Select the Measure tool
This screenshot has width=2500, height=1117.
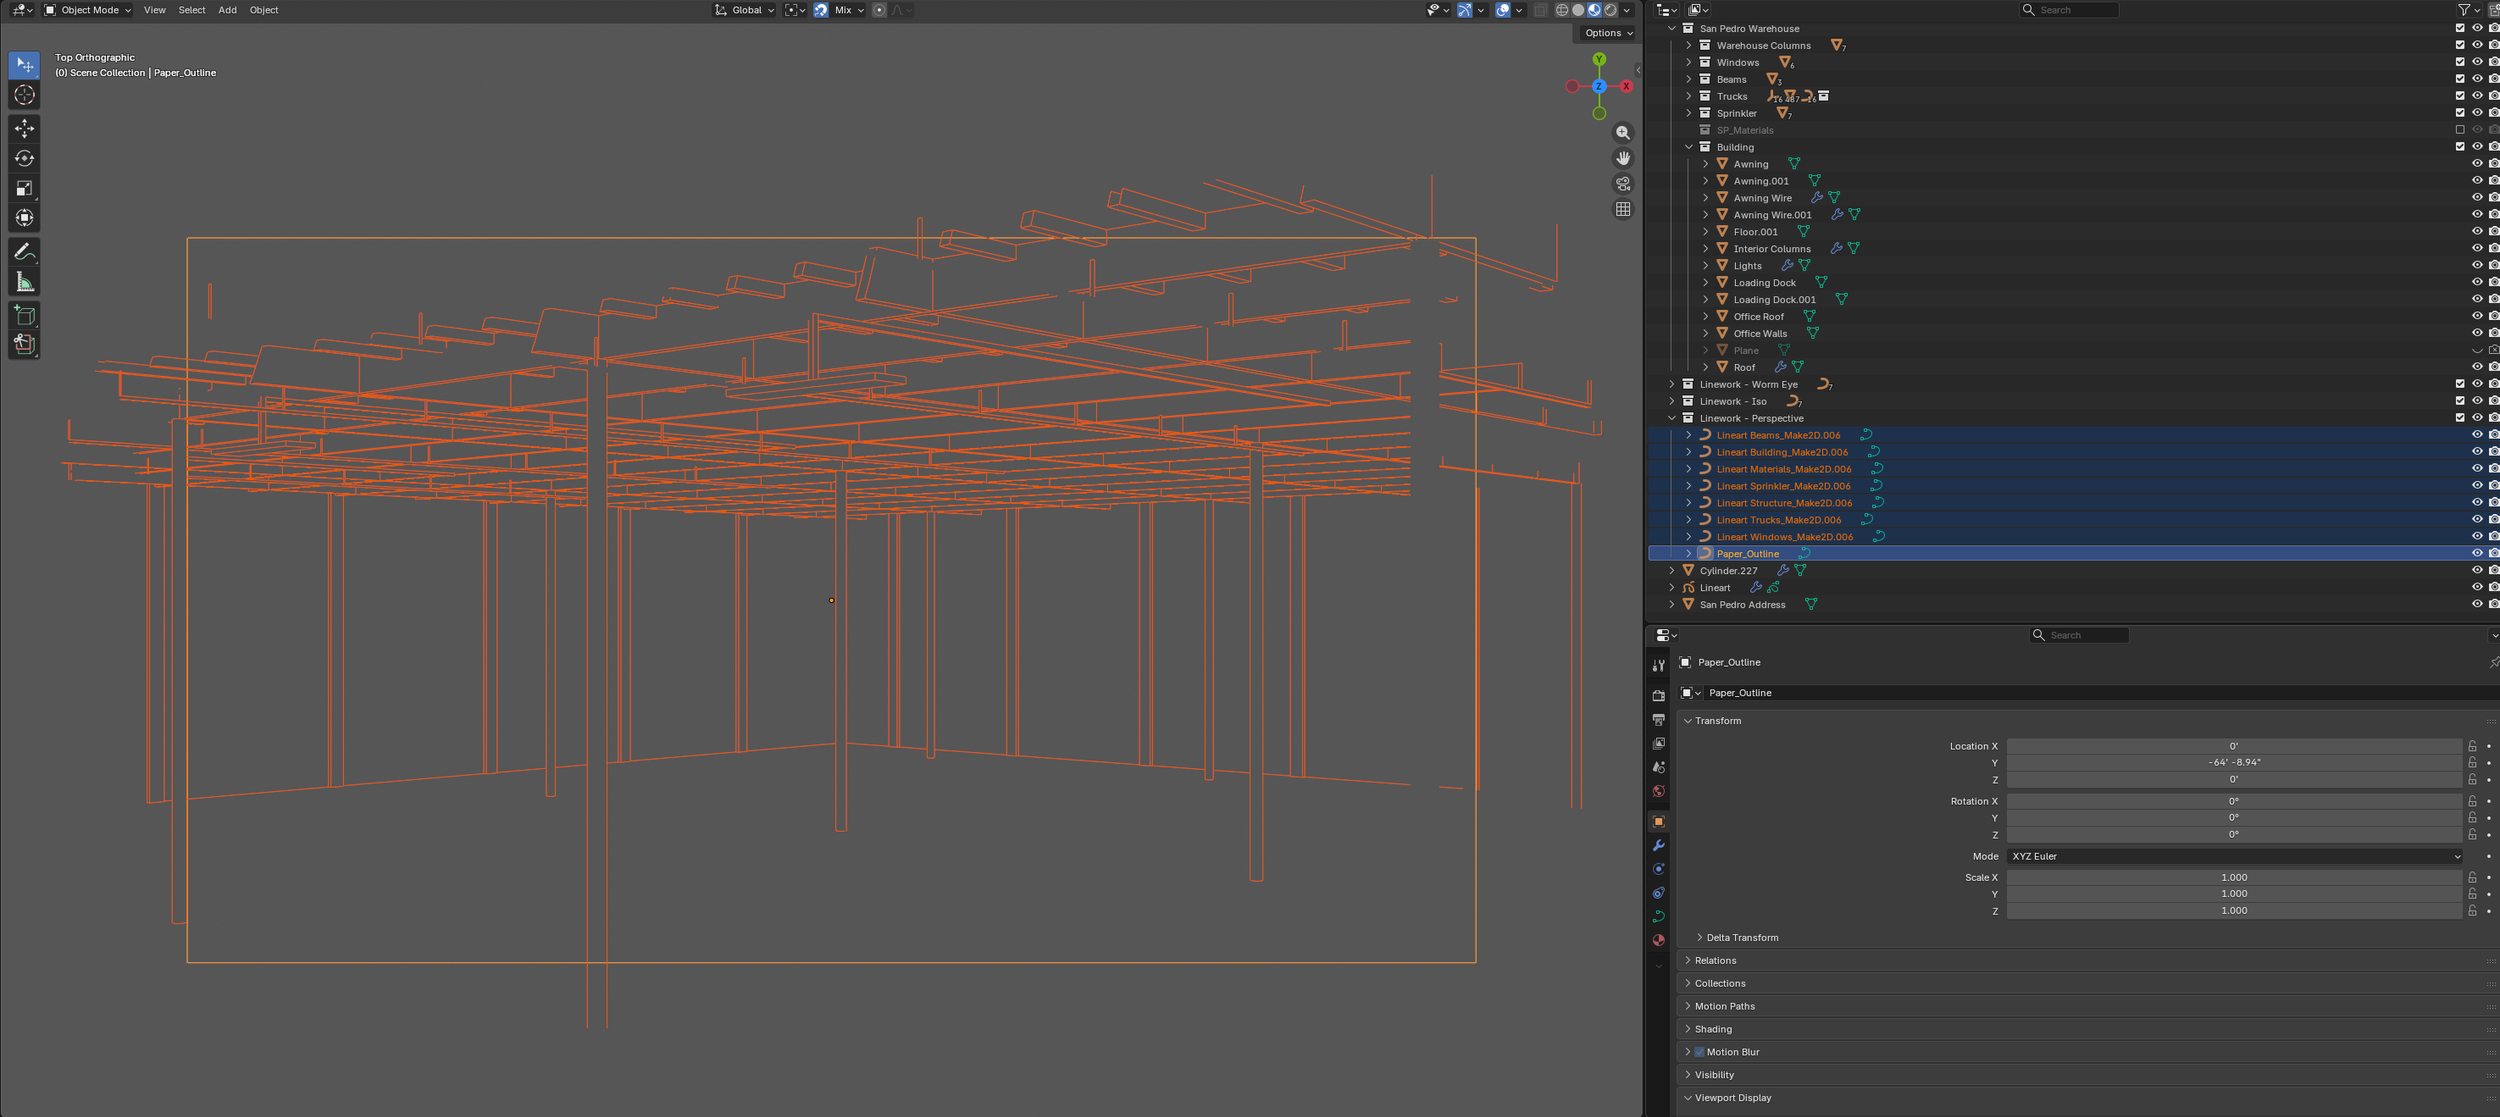point(23,281)
